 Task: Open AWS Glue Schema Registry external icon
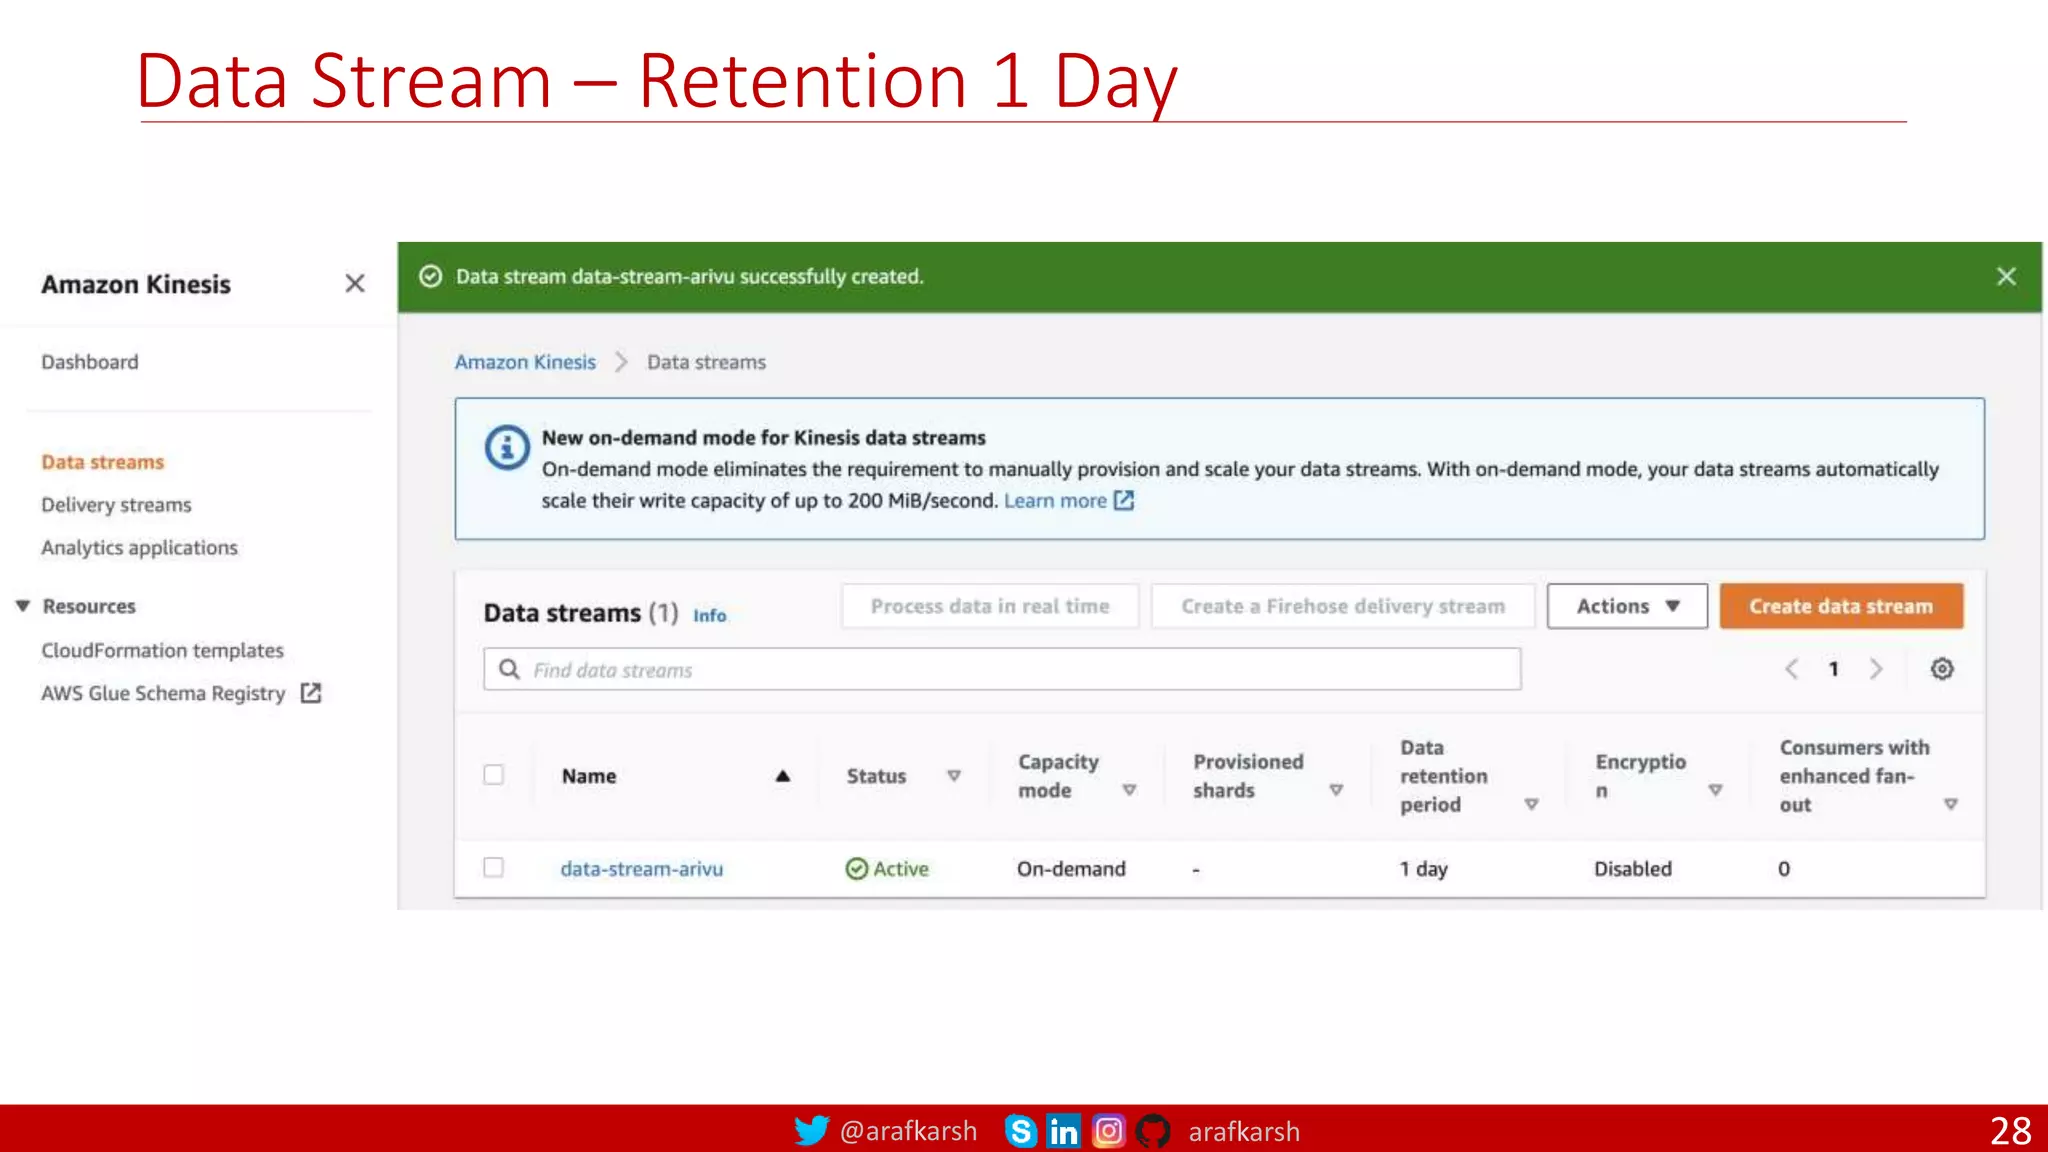[x=311, y=693]
